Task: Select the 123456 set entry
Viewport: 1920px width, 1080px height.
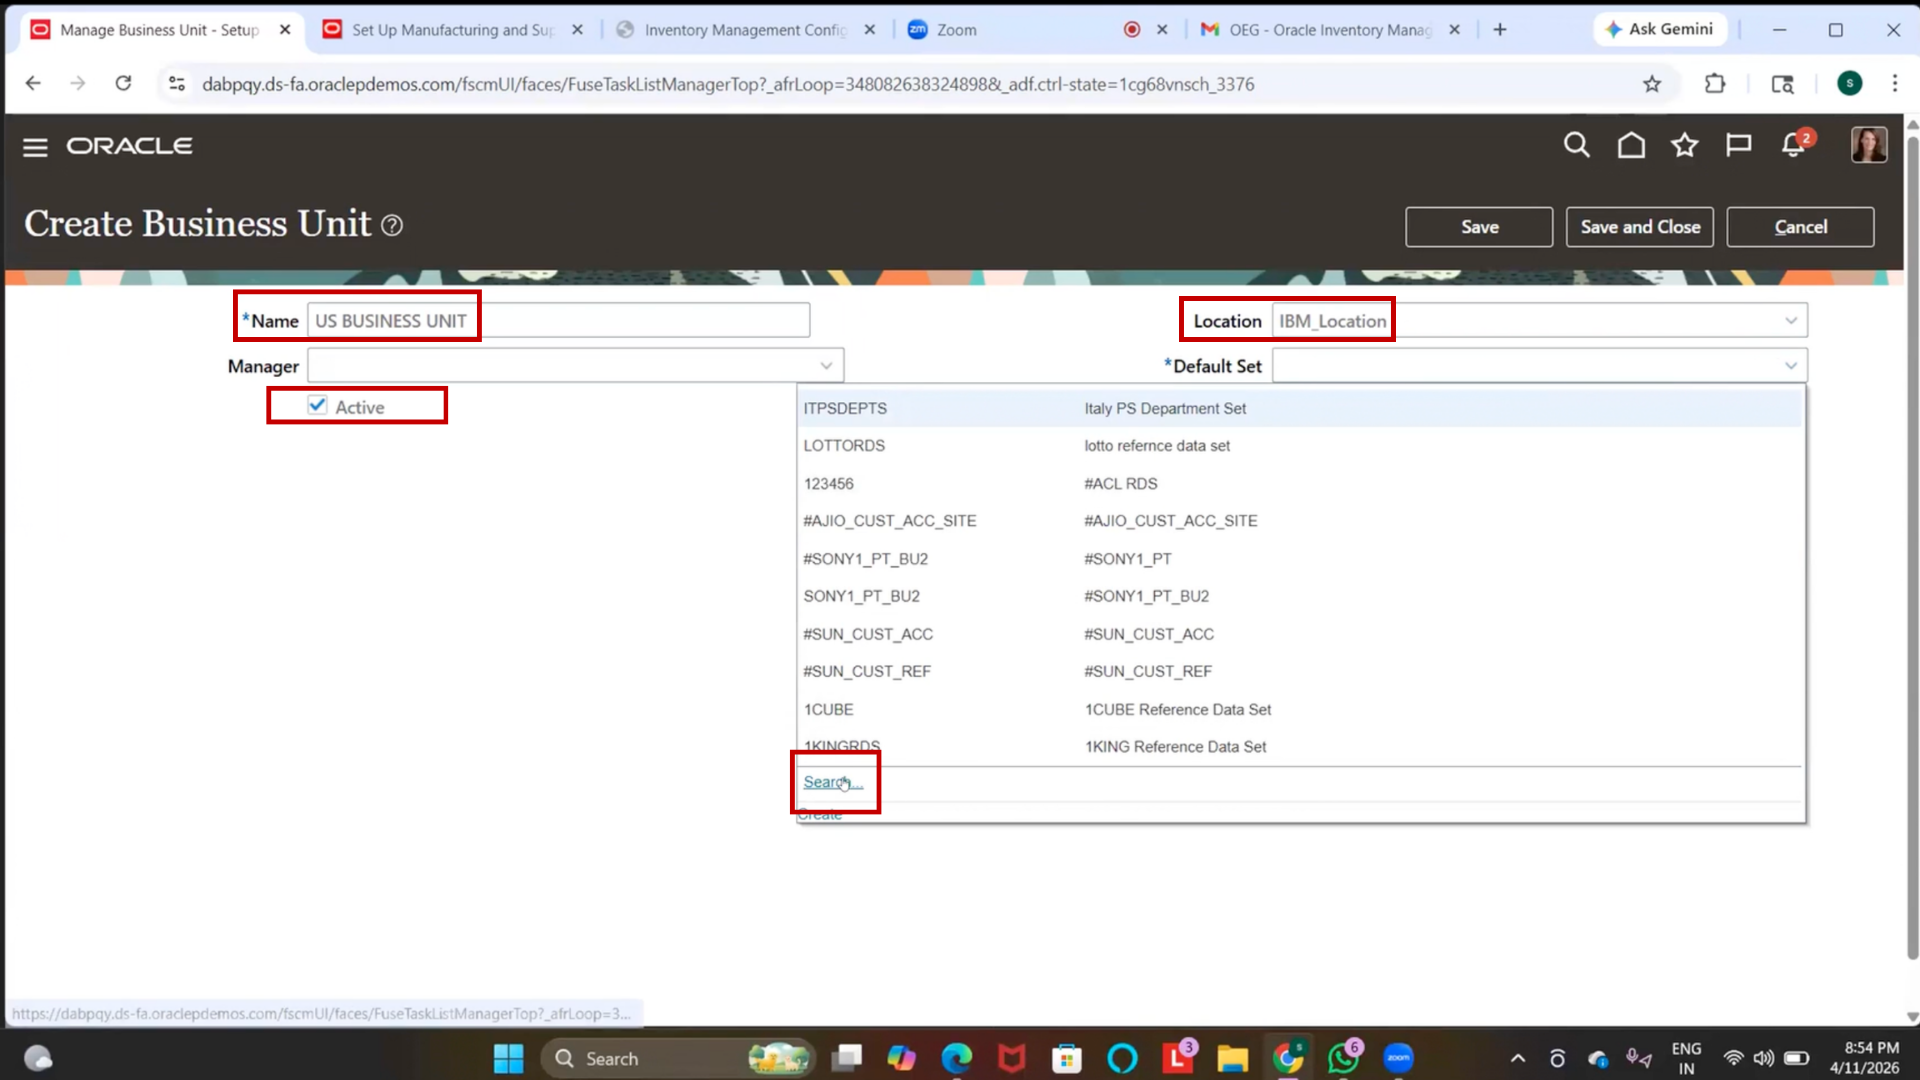Action: pos(829,484)
